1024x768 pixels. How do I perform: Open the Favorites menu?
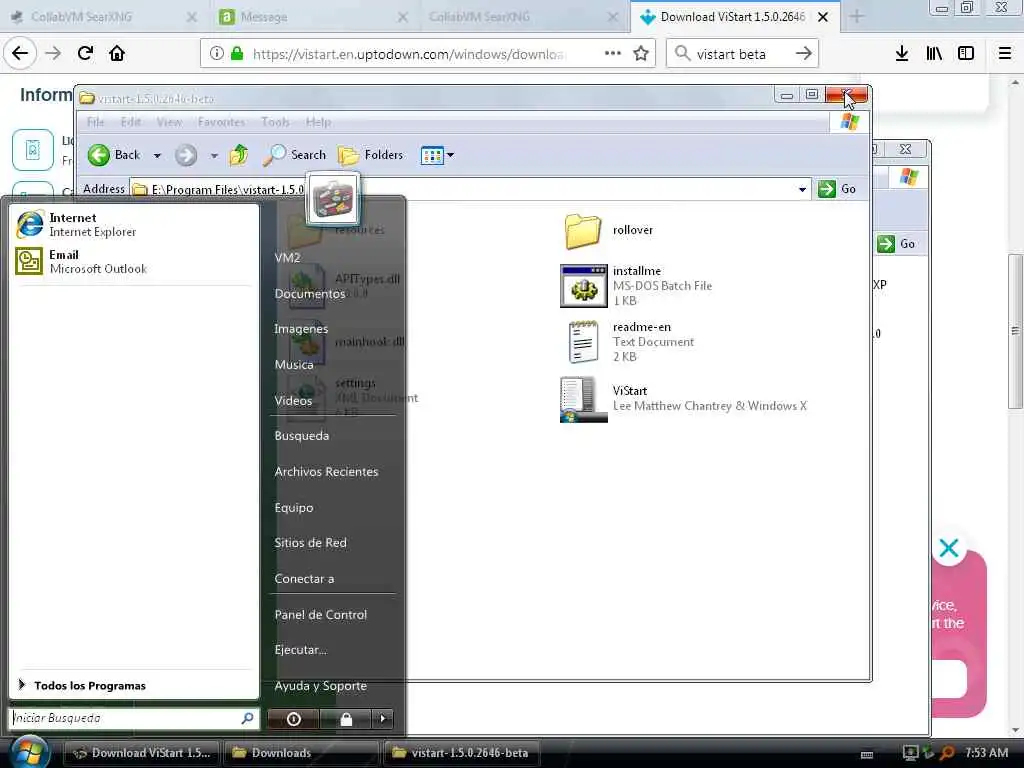pos(221,122)
